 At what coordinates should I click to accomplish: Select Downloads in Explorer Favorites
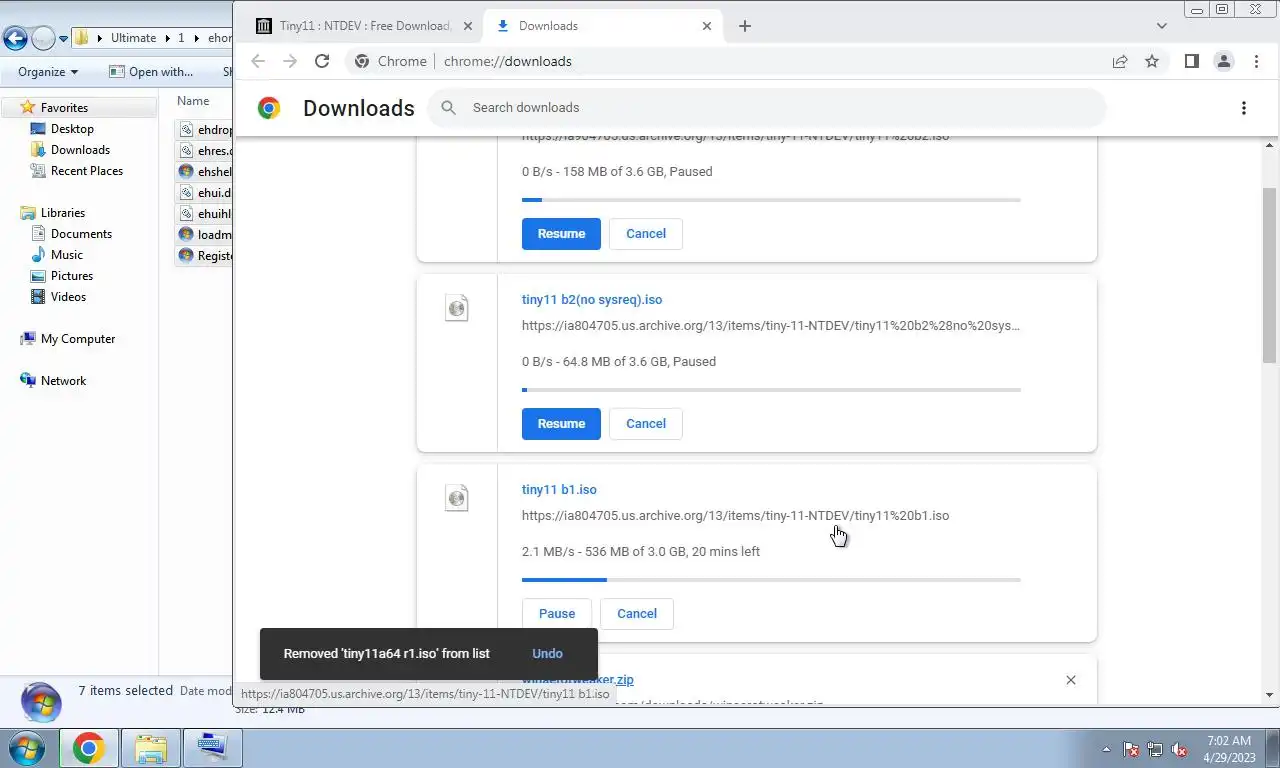[80, 150]
